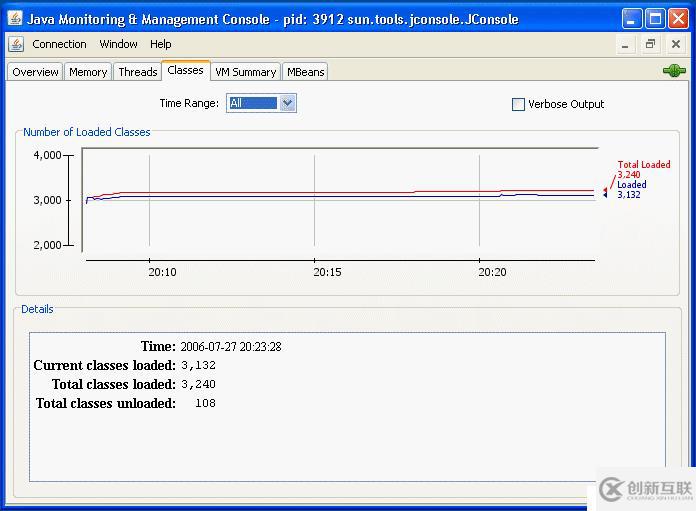Maximize the JConsole window
Viewport: 696px width, 511px height.
655,19
